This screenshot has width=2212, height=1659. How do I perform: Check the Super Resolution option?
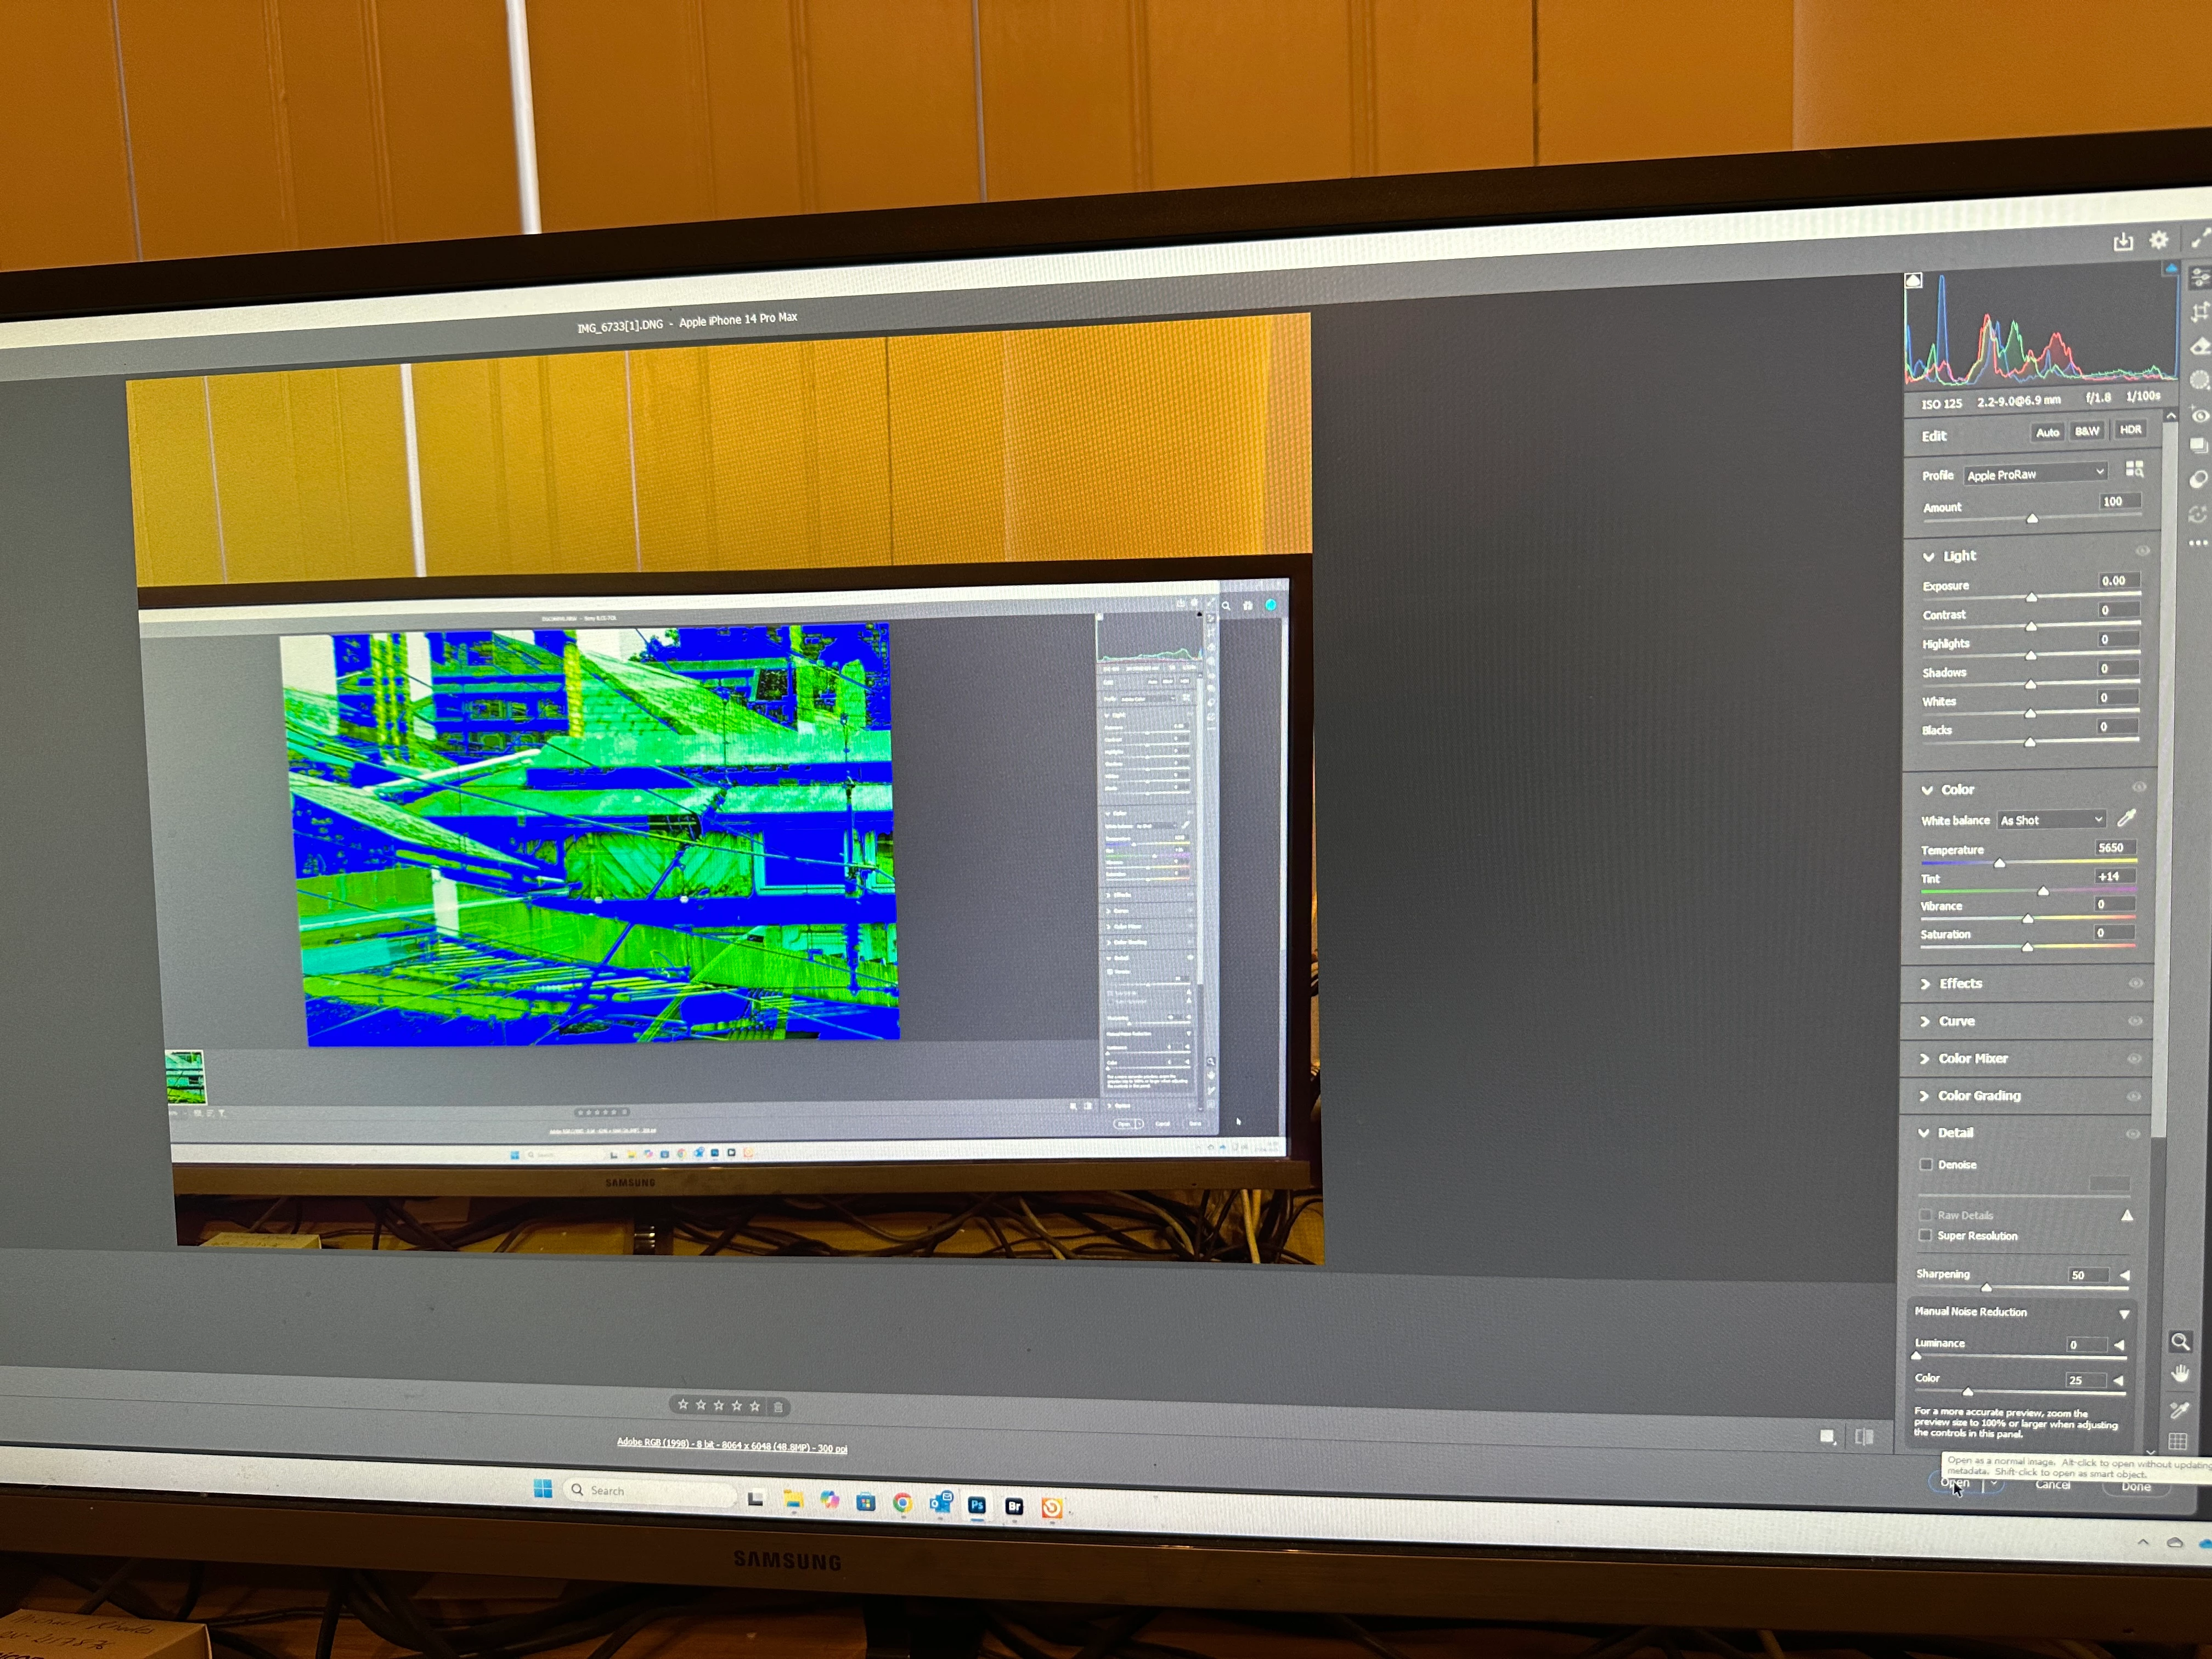(1925, 1236)
